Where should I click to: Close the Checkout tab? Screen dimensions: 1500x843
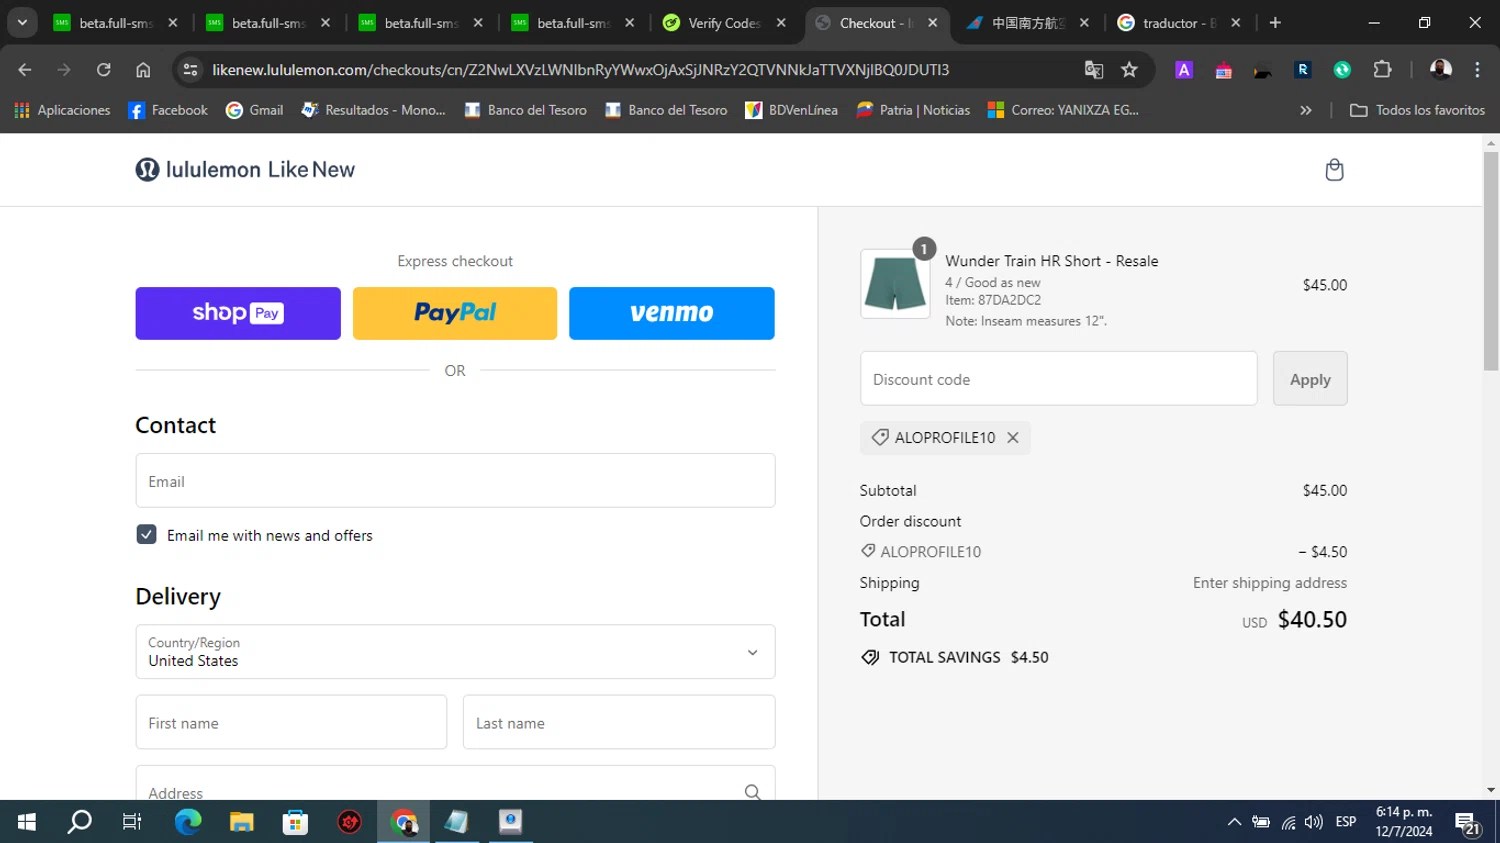pos(932,23)
